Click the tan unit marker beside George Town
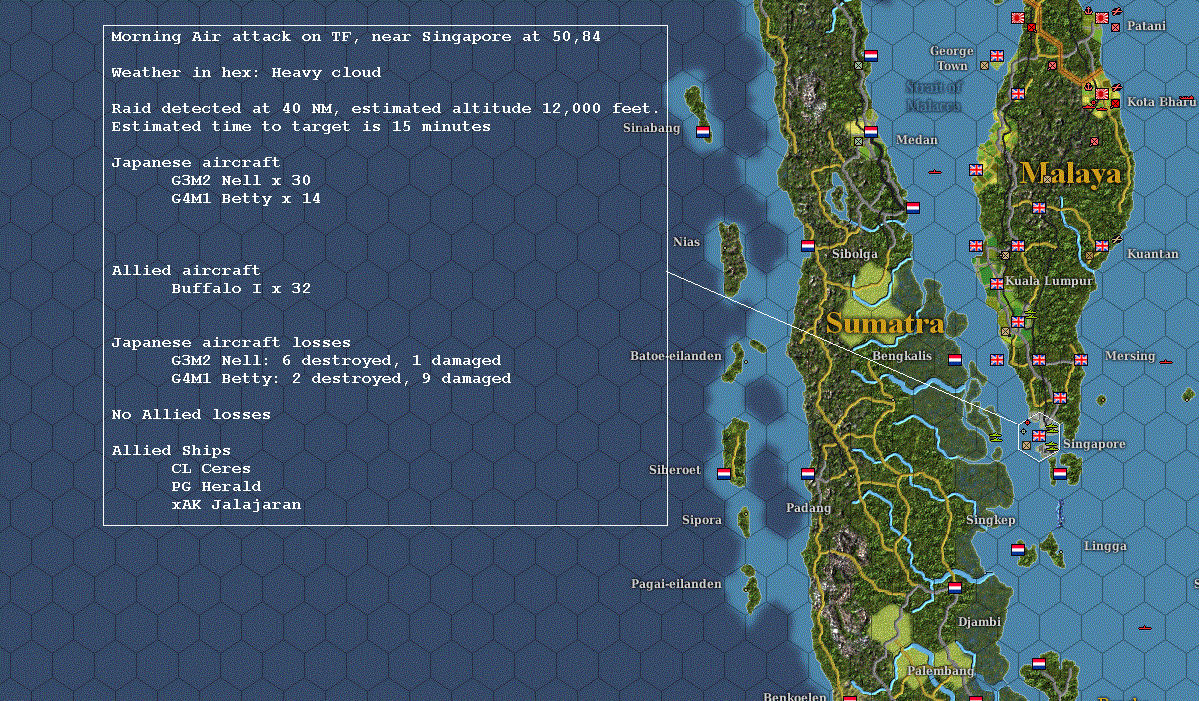1199x701 pixels. (x=985, y=66)
